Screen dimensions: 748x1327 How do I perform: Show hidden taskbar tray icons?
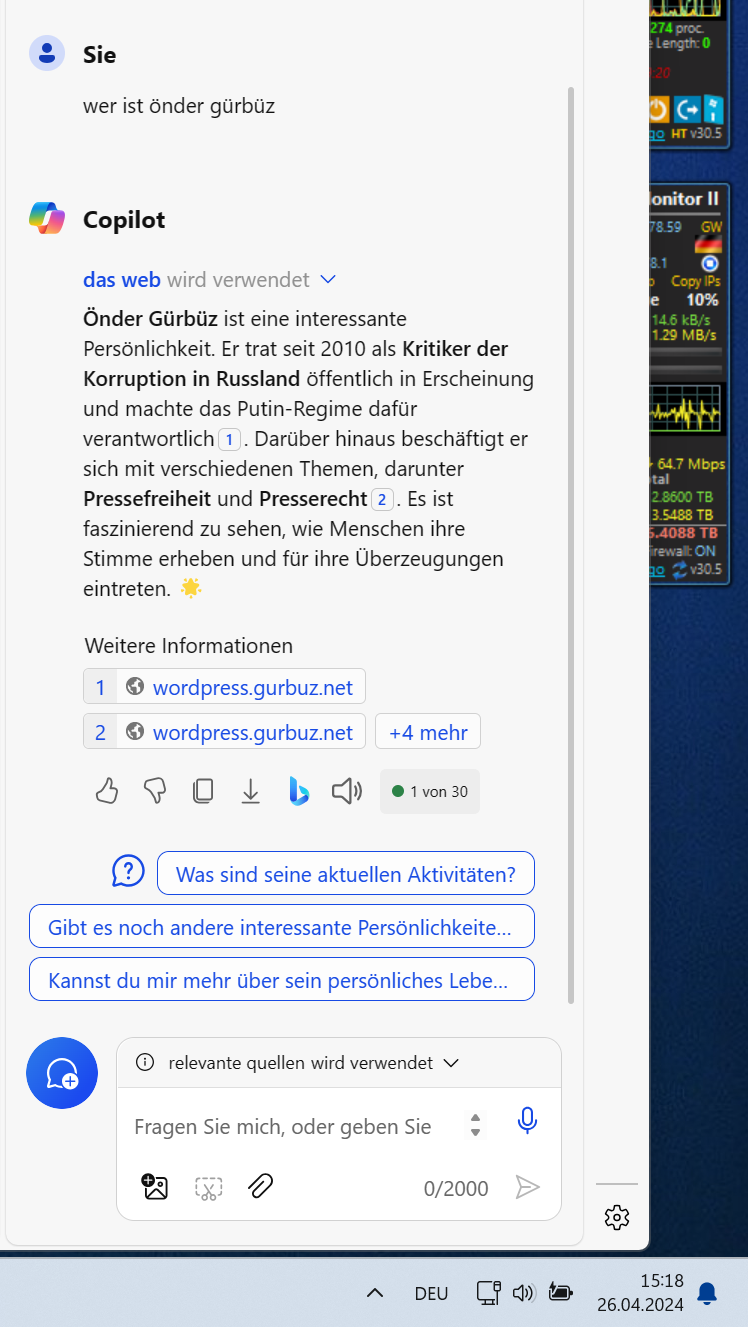pos(375,1293)
